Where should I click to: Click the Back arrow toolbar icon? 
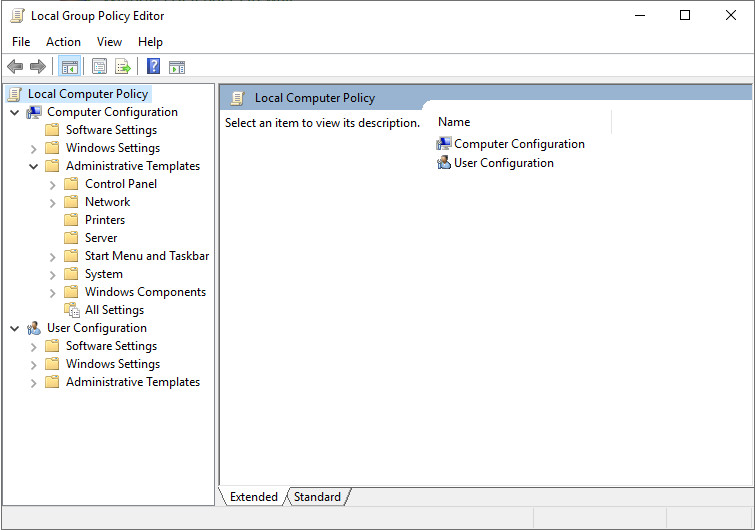[15, 67]
